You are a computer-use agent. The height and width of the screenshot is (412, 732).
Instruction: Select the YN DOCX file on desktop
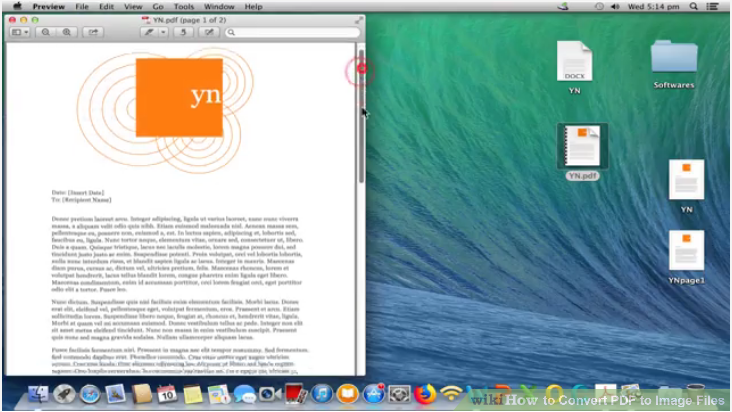tap(575, 65)
